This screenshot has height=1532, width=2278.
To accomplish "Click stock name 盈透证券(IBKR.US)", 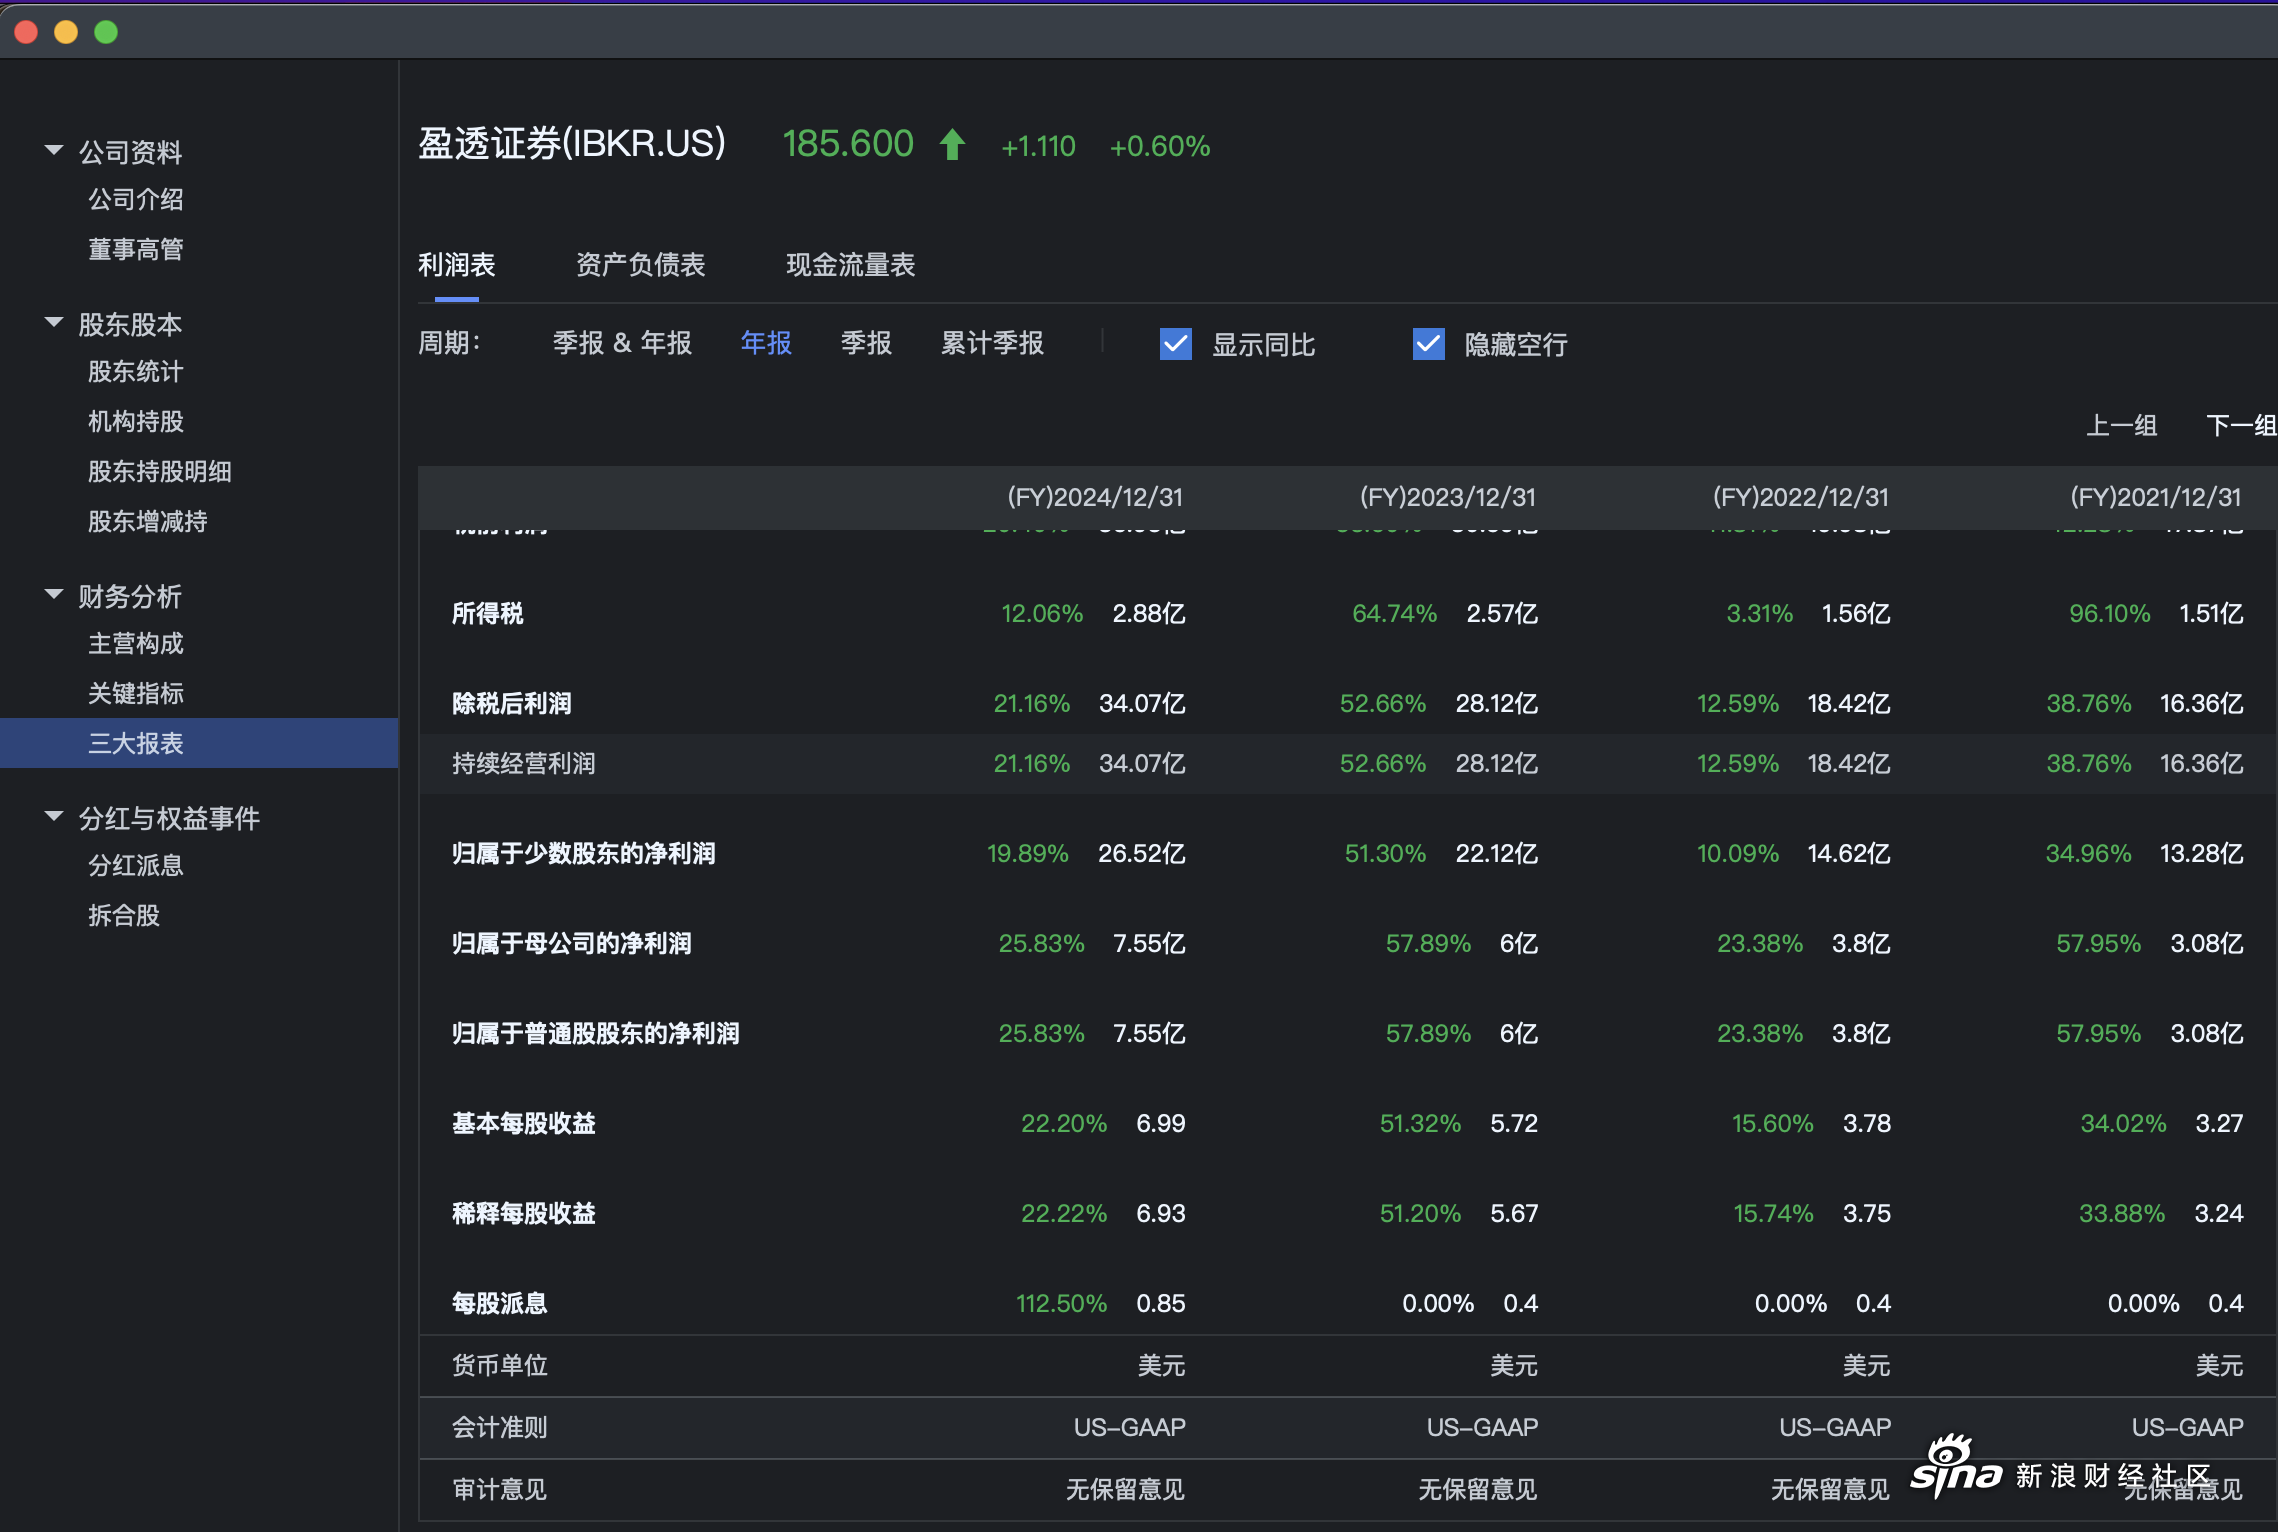I will click(x=572, y=144).
